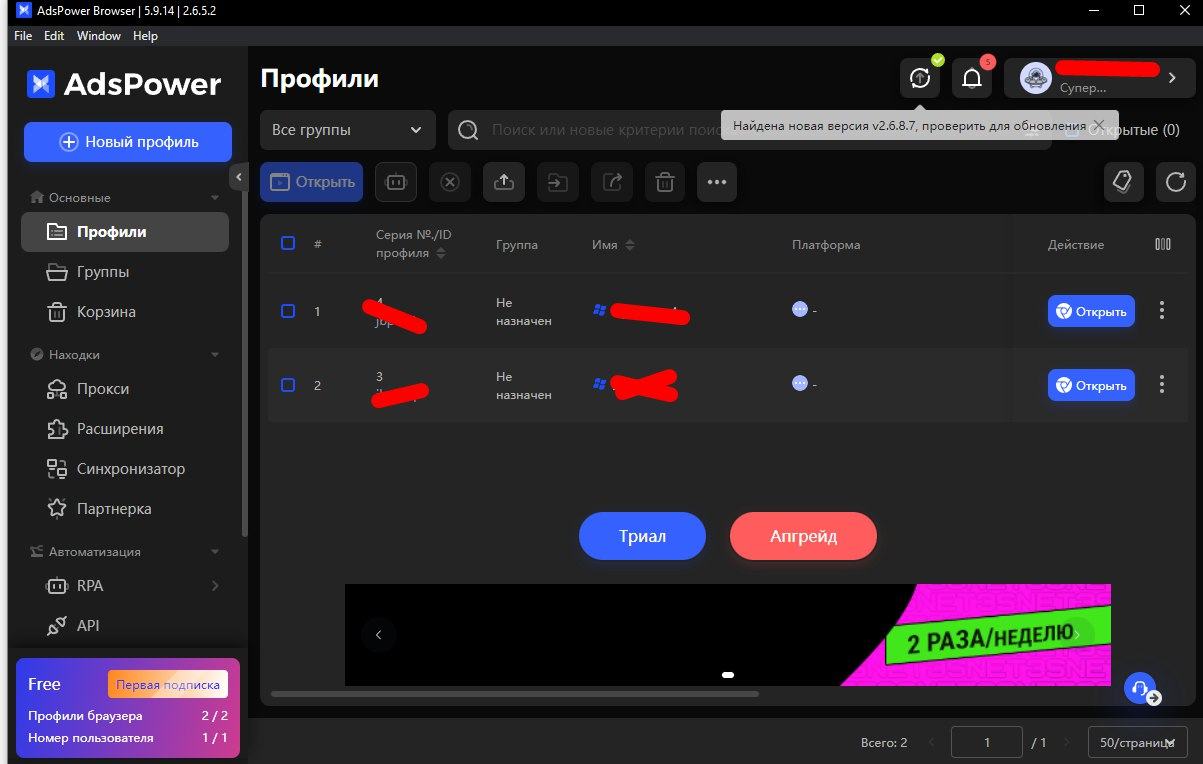Click the tags icon
Image resolution: width=1203 pixels, height=764 pixels.
coord(1122,182)
